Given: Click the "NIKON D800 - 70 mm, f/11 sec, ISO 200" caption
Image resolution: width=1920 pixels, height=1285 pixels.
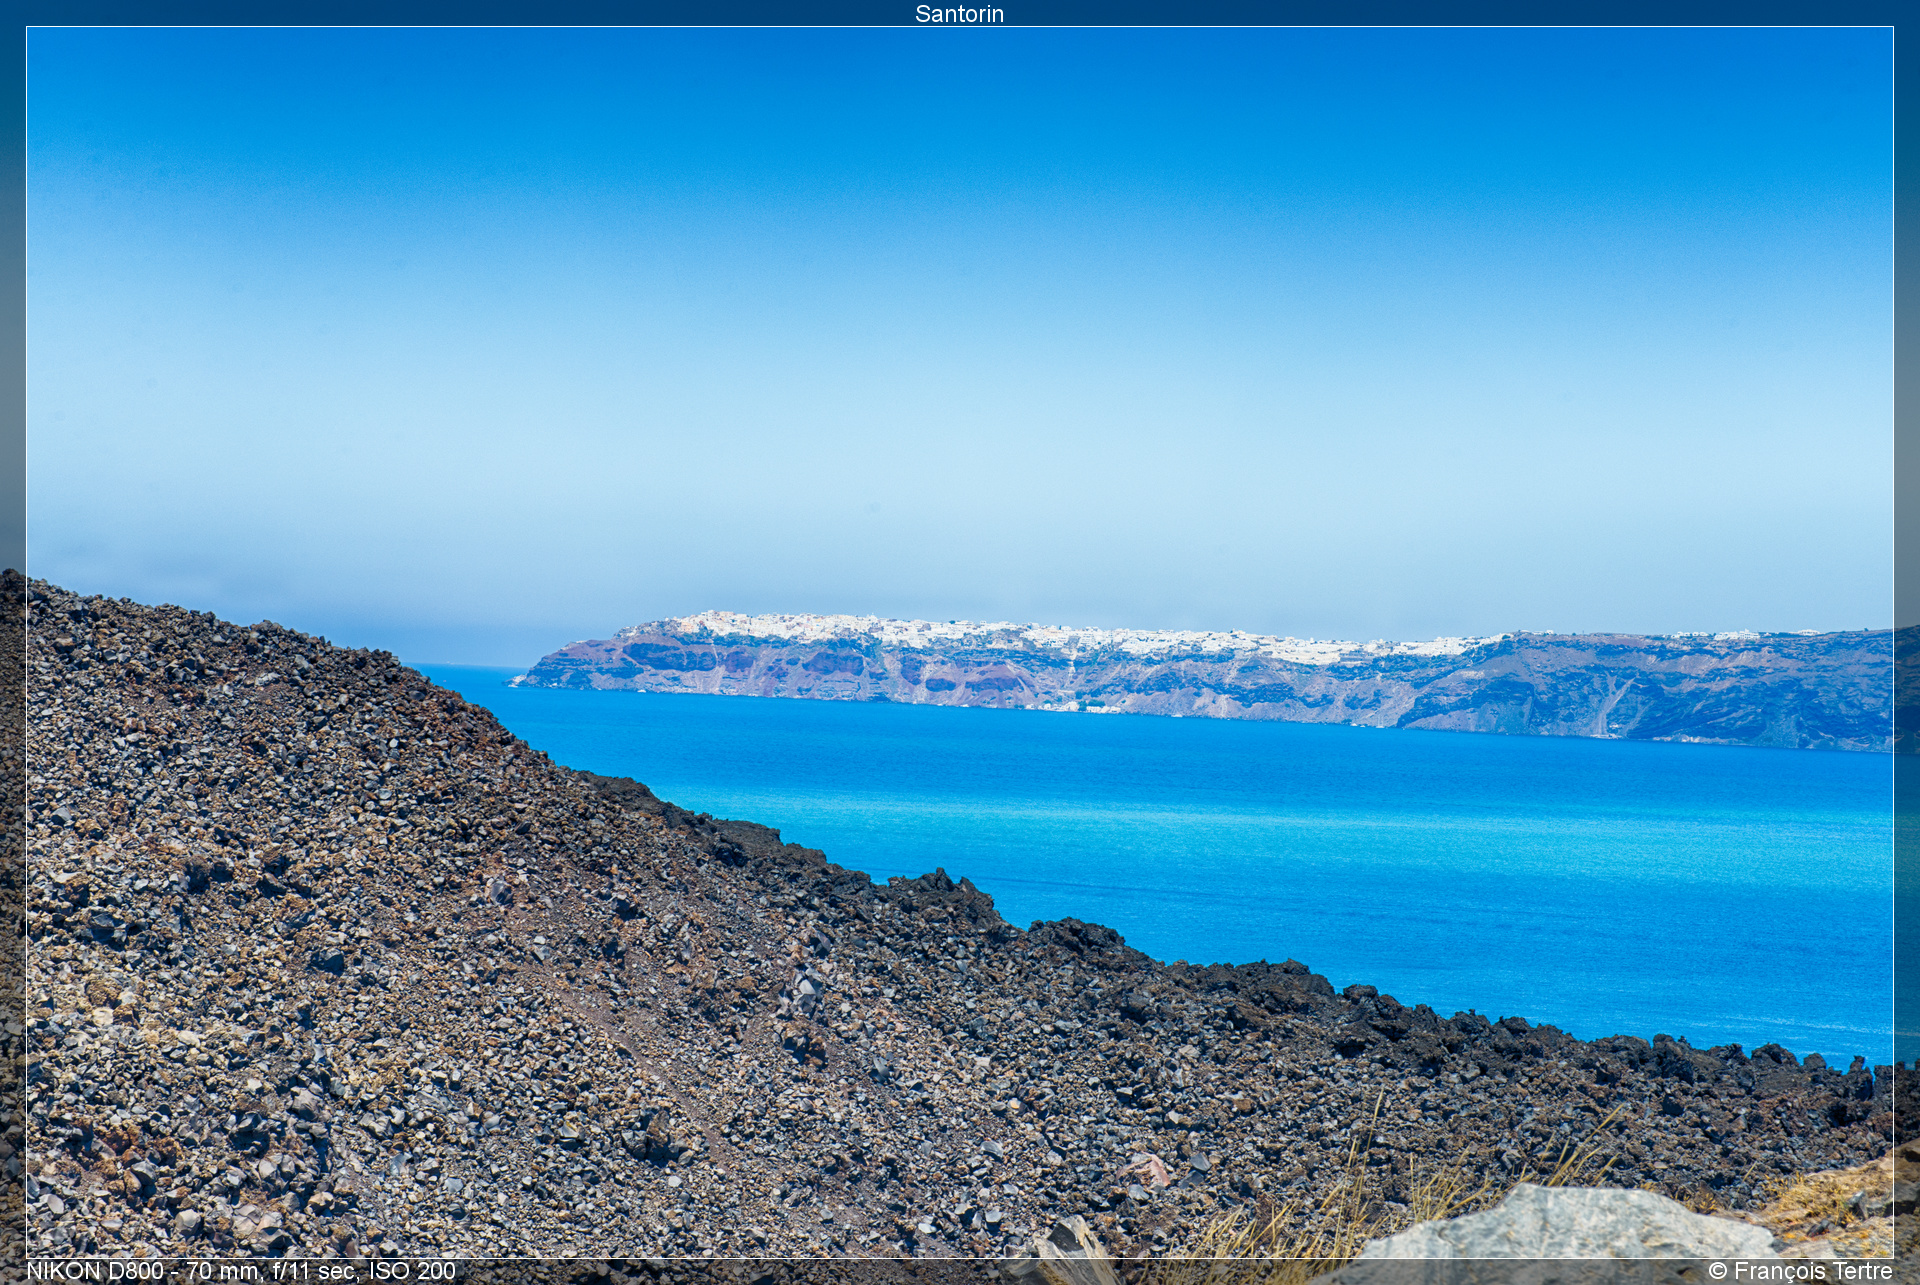Looking at the screenshot, I should (241, 1271).
